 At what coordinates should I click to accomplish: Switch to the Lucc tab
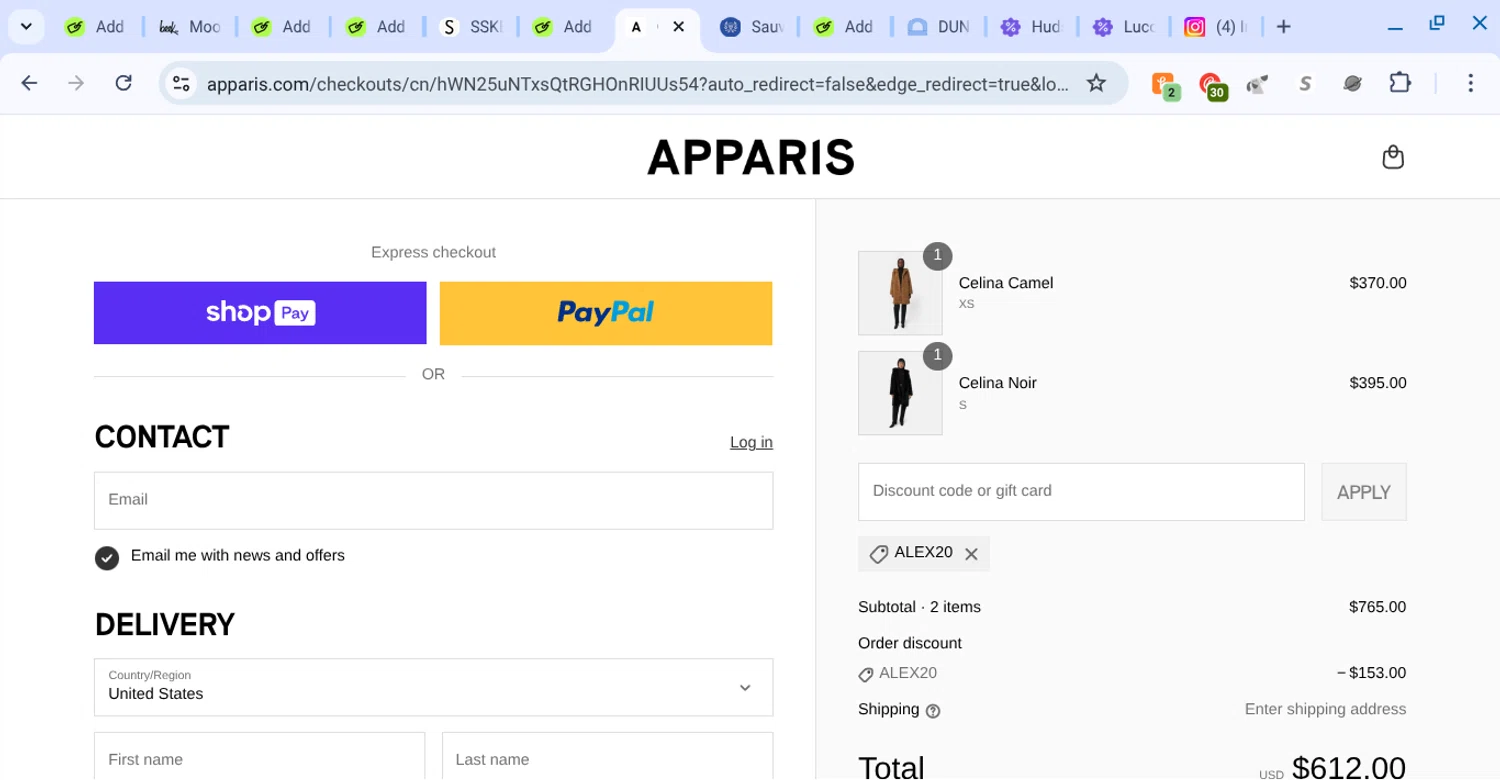1125,27
